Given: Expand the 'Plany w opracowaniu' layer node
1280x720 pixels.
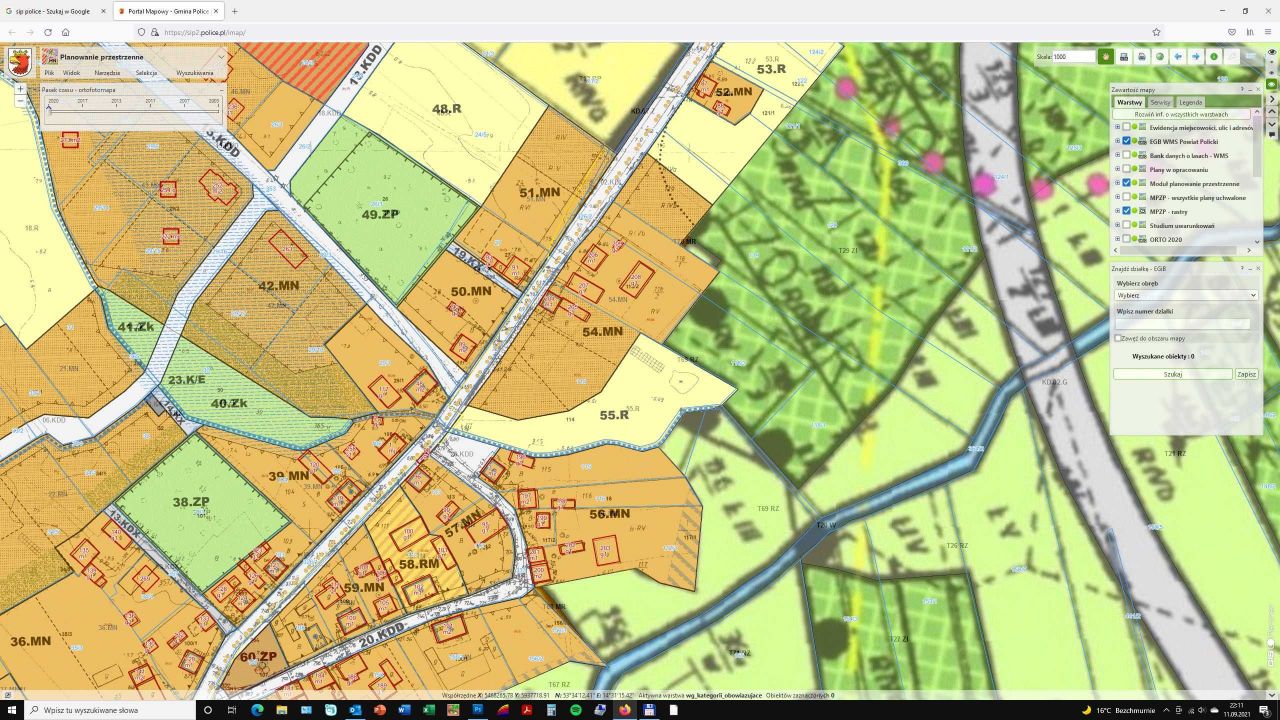Looking at the screenshot, I should click(x=1117, y=169).
